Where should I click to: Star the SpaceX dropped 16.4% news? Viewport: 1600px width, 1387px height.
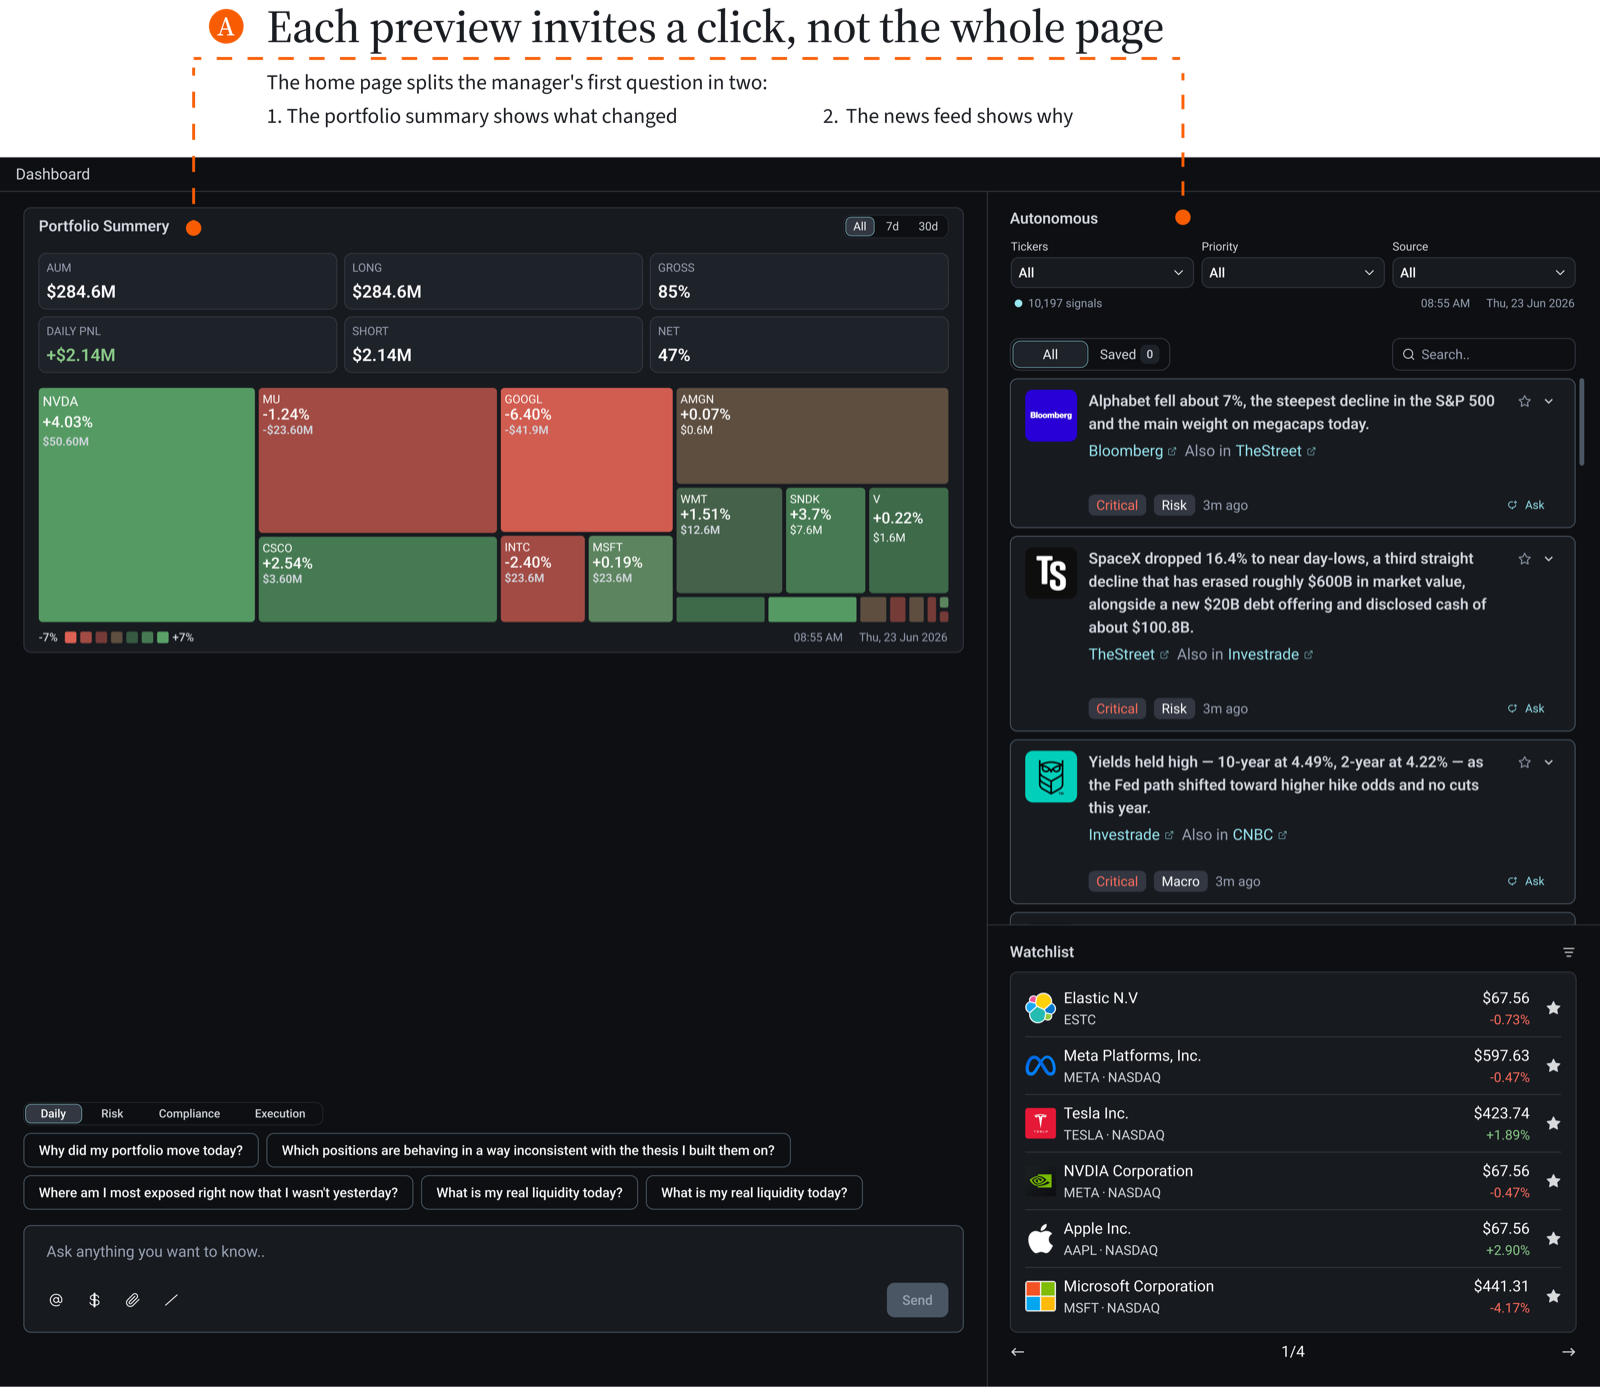pos(1524,559)
